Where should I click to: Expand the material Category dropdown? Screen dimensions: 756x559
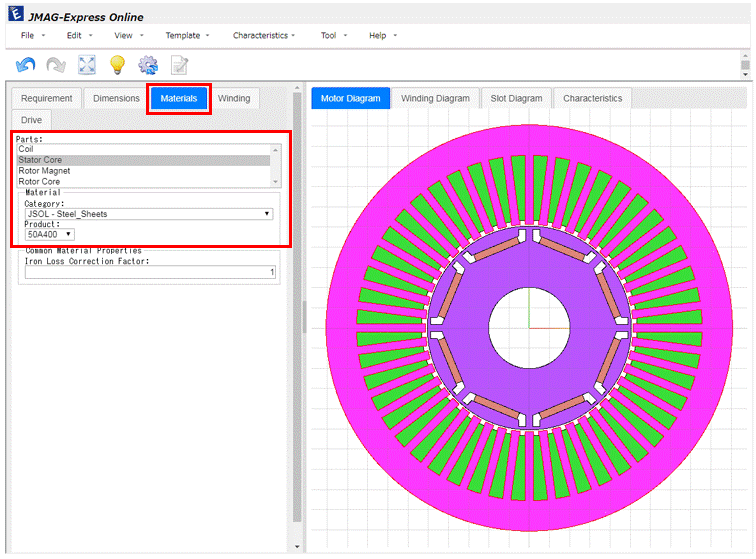(148, 213)
